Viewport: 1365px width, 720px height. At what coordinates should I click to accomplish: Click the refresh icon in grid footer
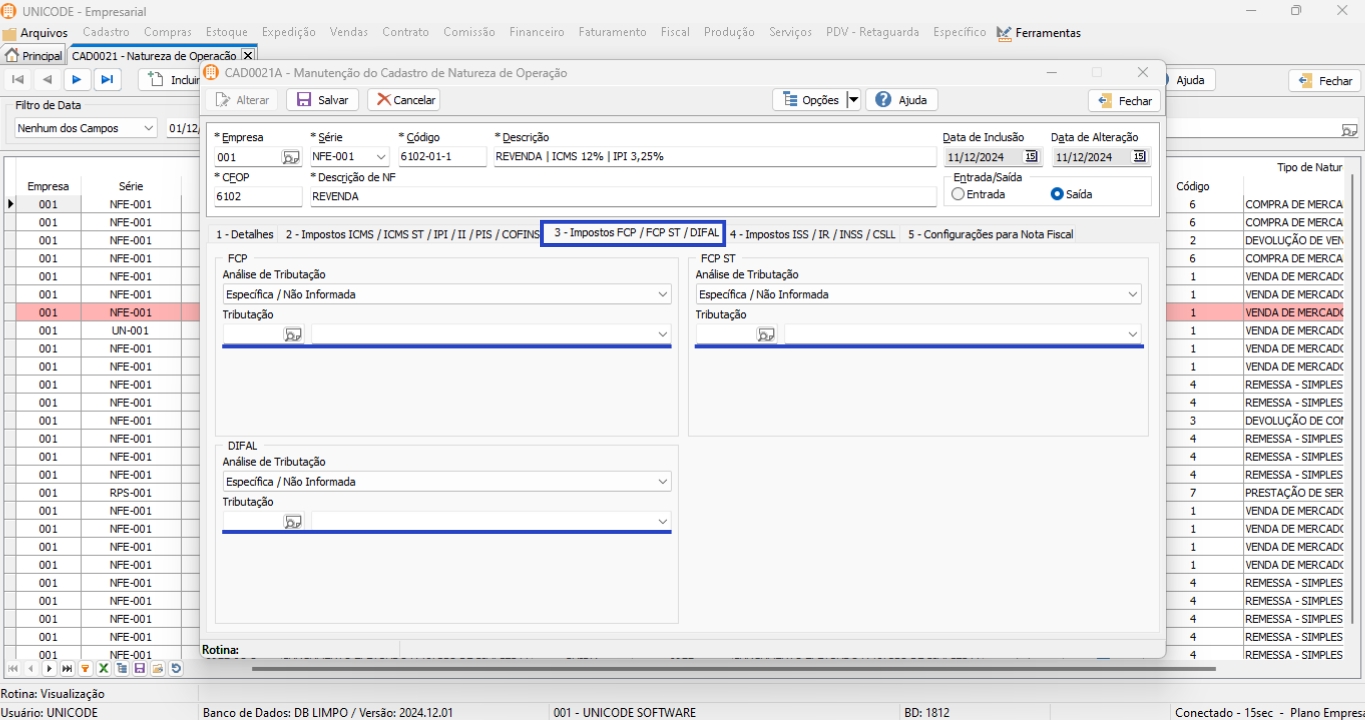[x=176, y=669]
